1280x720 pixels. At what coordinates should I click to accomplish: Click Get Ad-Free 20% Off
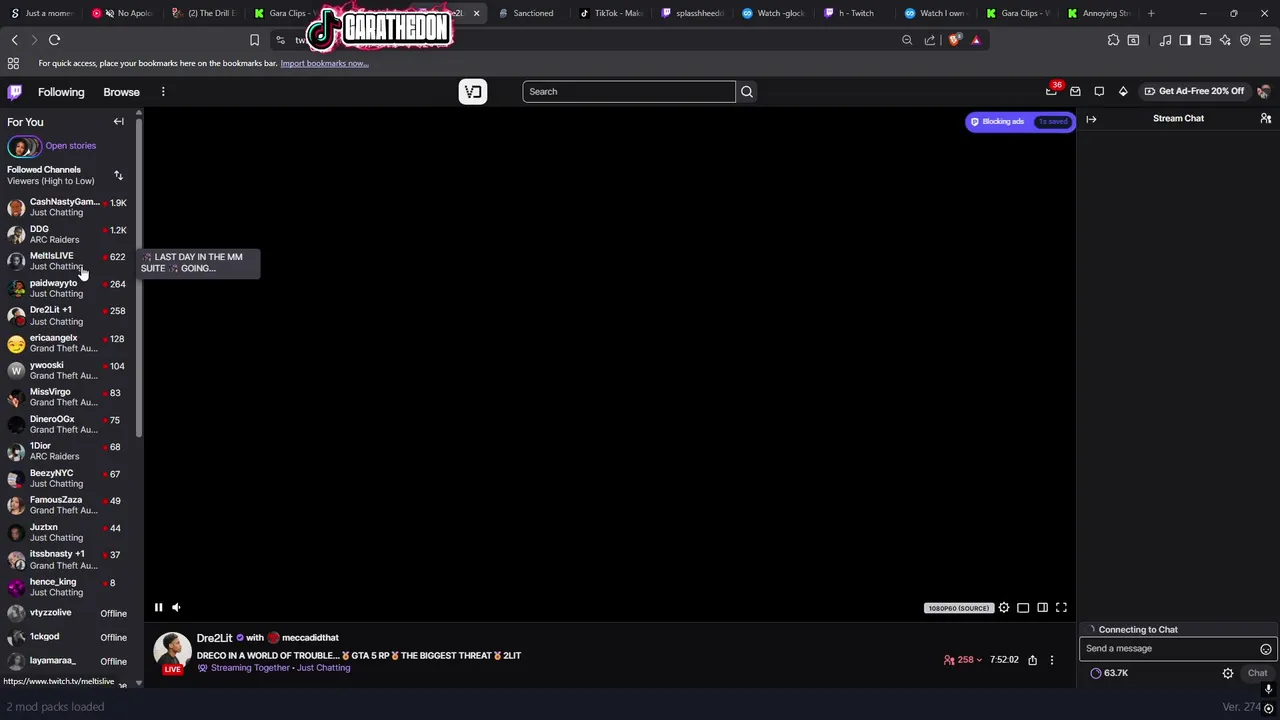click(1194, 91)
